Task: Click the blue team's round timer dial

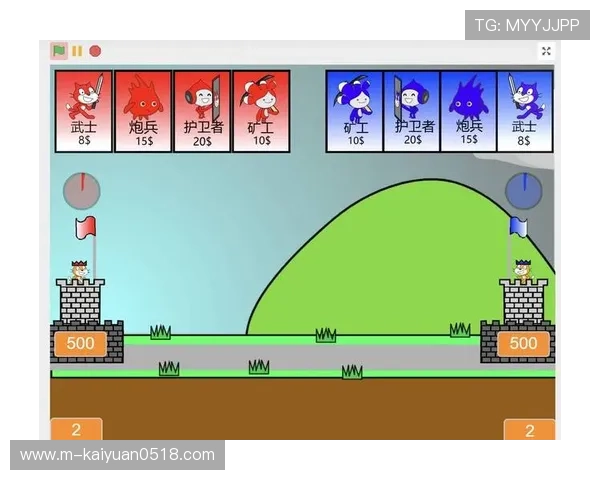Action: coord(522,188)
